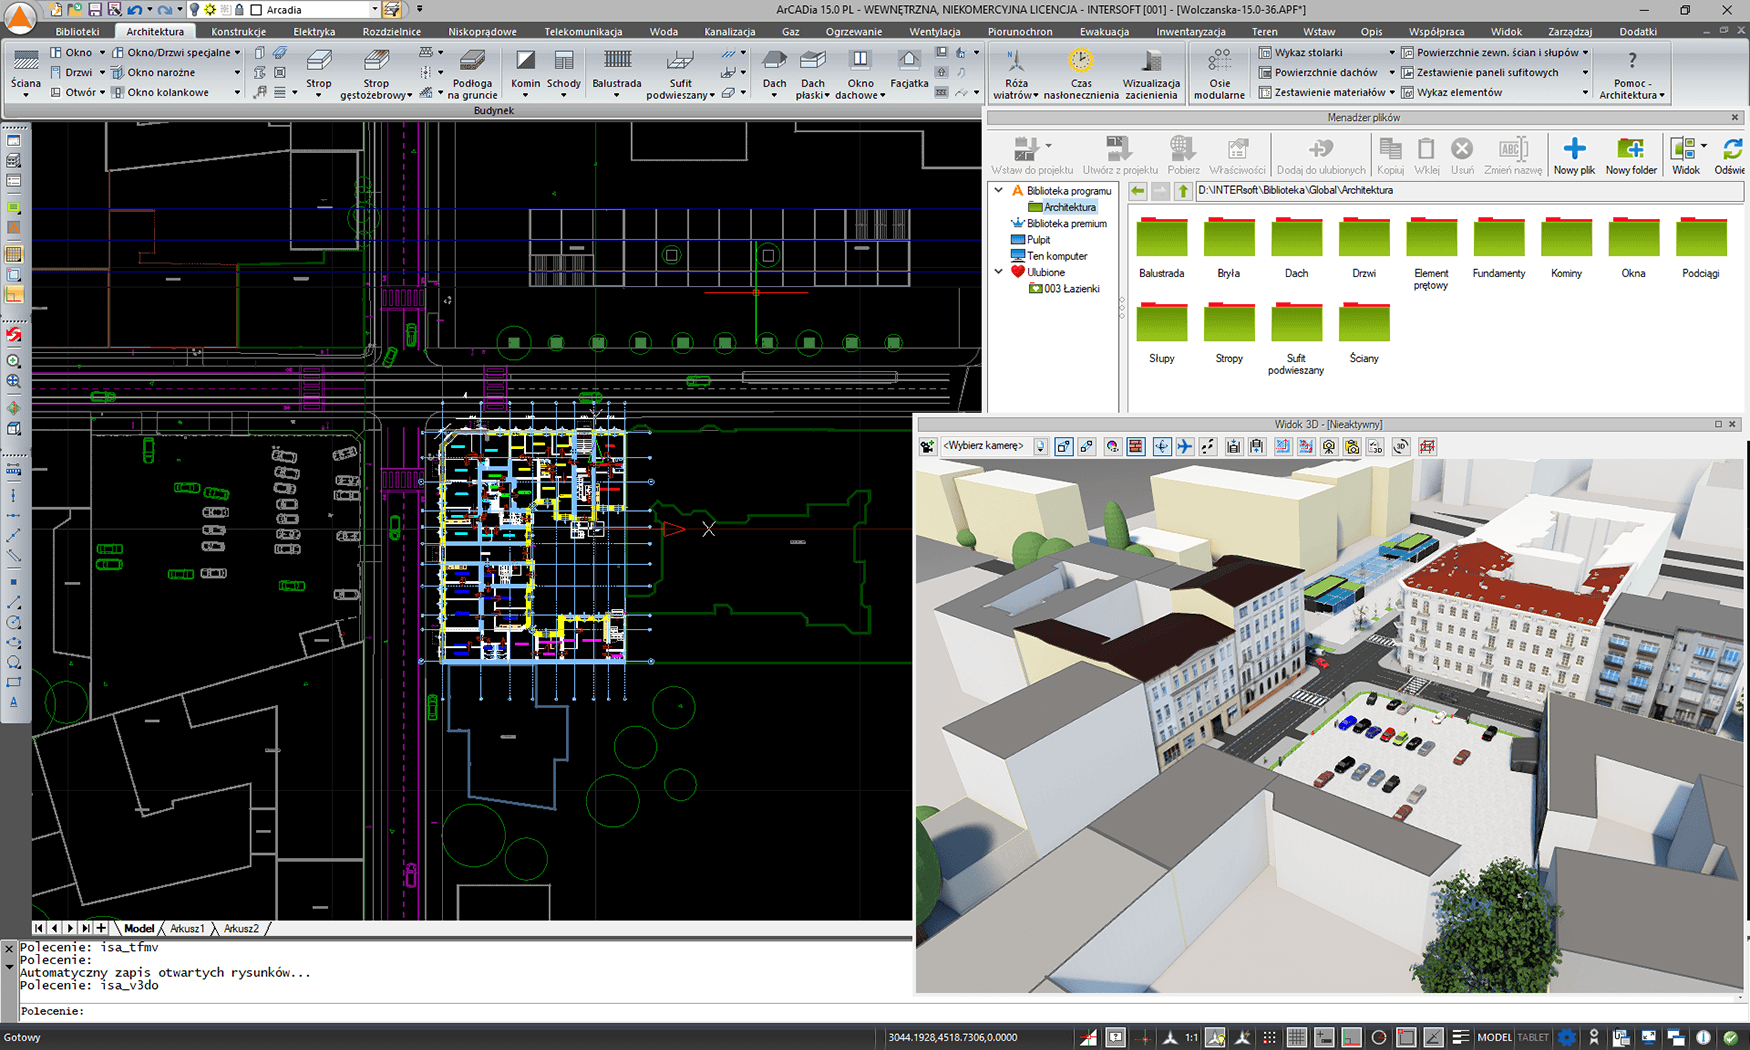Viewport: 1750px width, 1050px height.
Task: Select the Komin chimney tool
Action: click(x=525, y=71)
